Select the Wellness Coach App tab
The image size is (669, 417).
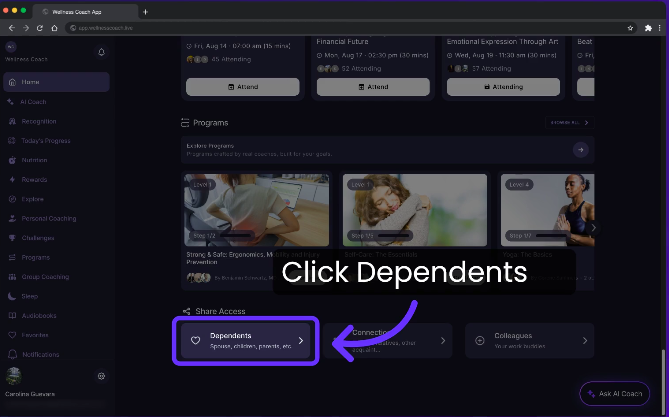pyautogui.click(x=85, y=12)
